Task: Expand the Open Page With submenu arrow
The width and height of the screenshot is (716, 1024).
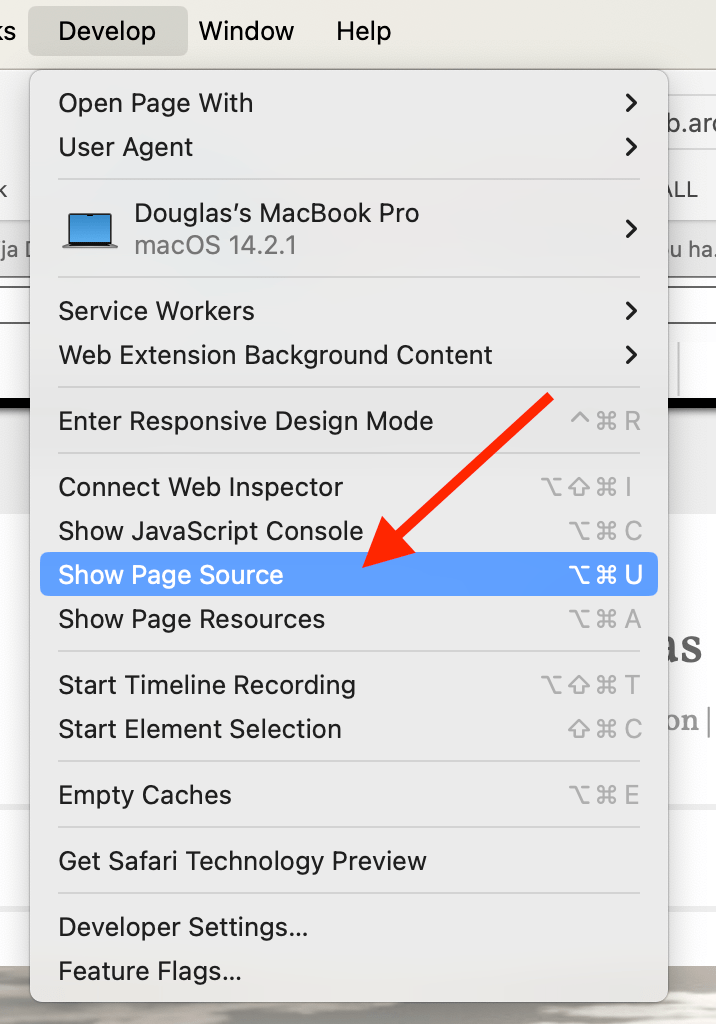Action: coord(630,103)
